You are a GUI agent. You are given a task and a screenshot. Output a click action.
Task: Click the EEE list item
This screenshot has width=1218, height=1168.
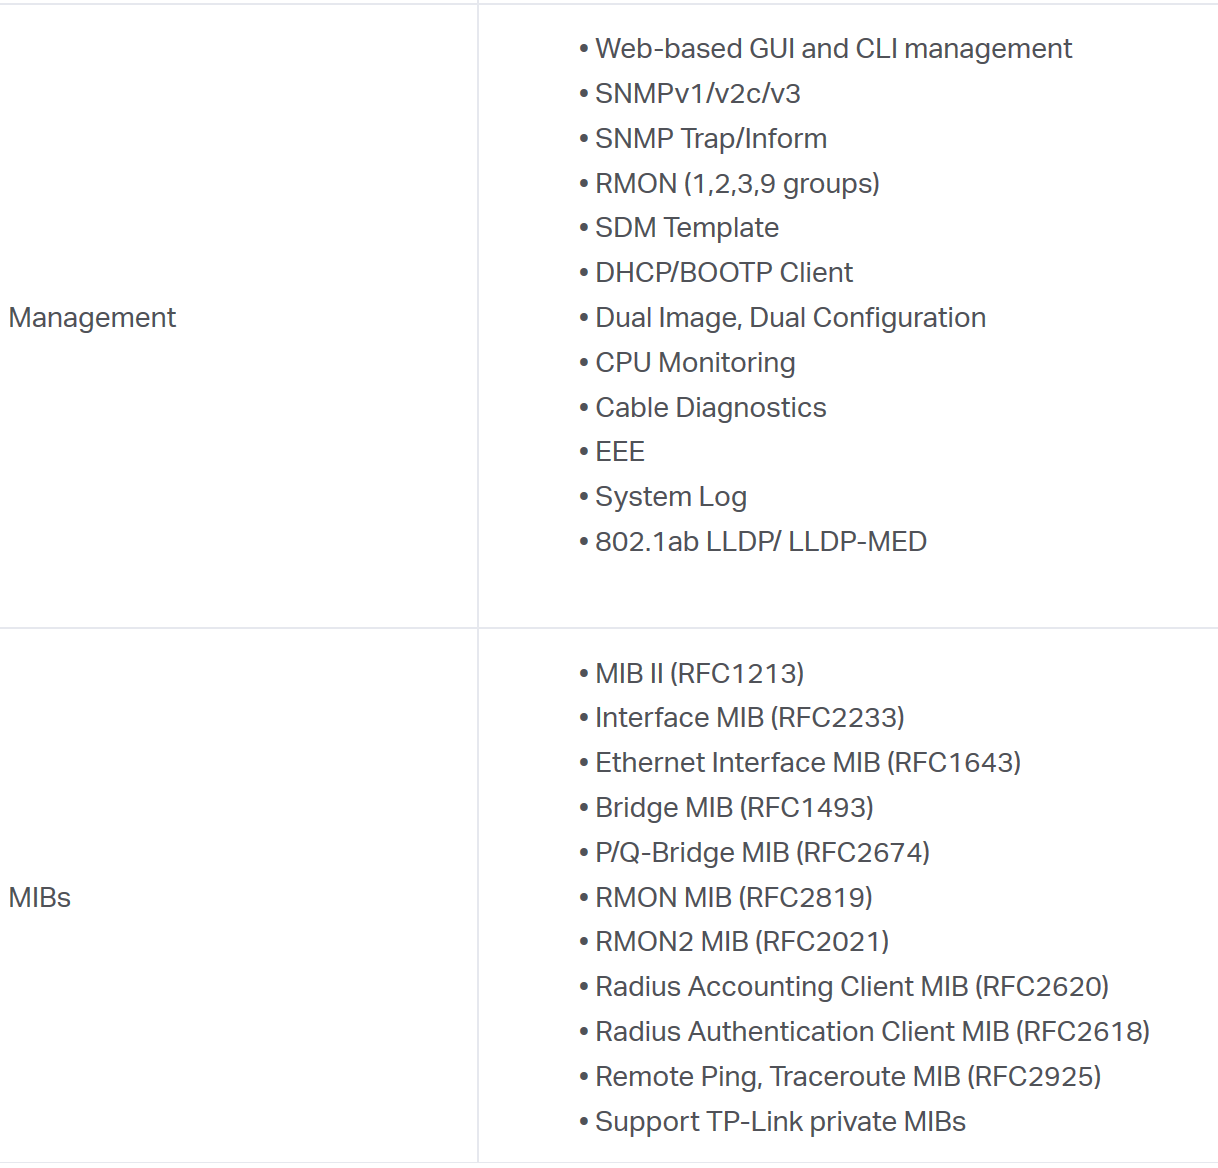tap(620, 452)
